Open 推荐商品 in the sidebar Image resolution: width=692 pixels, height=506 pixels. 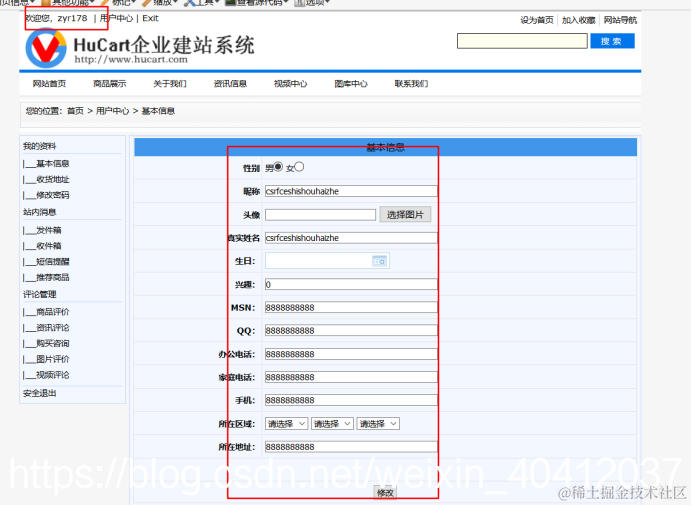click(x=53, y=278)
